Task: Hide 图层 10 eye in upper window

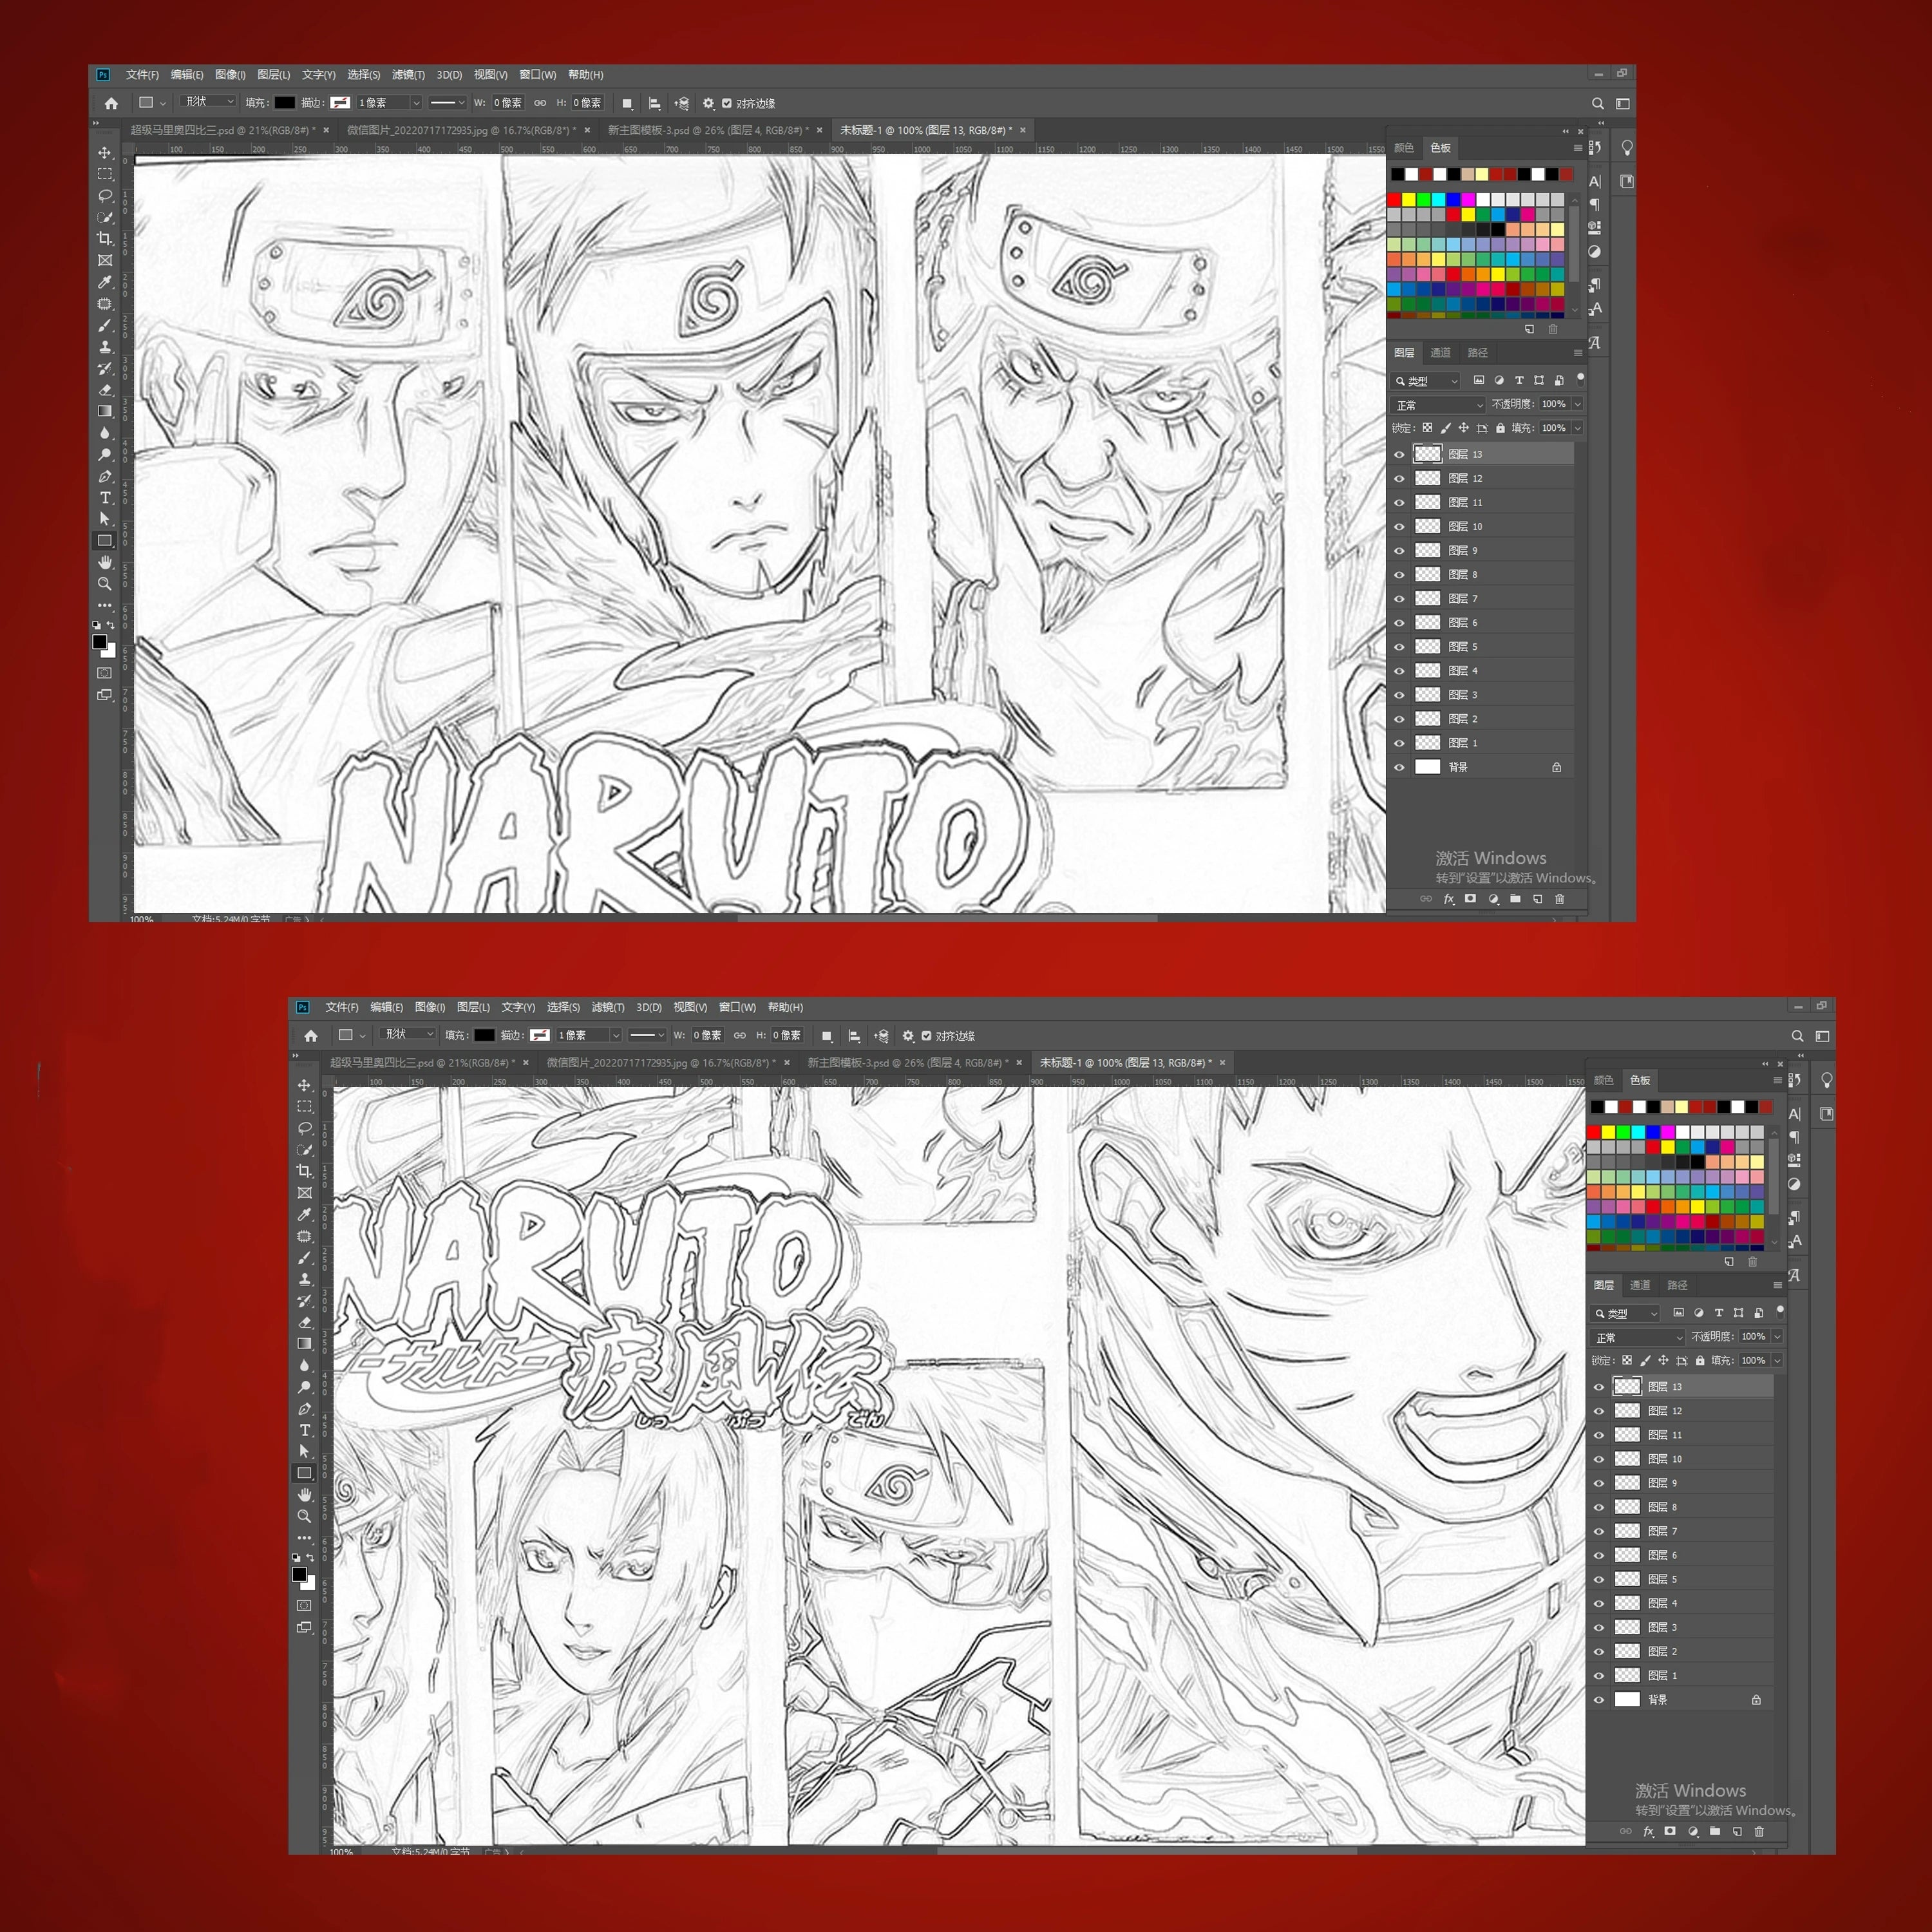Action: click(1400, 527)
